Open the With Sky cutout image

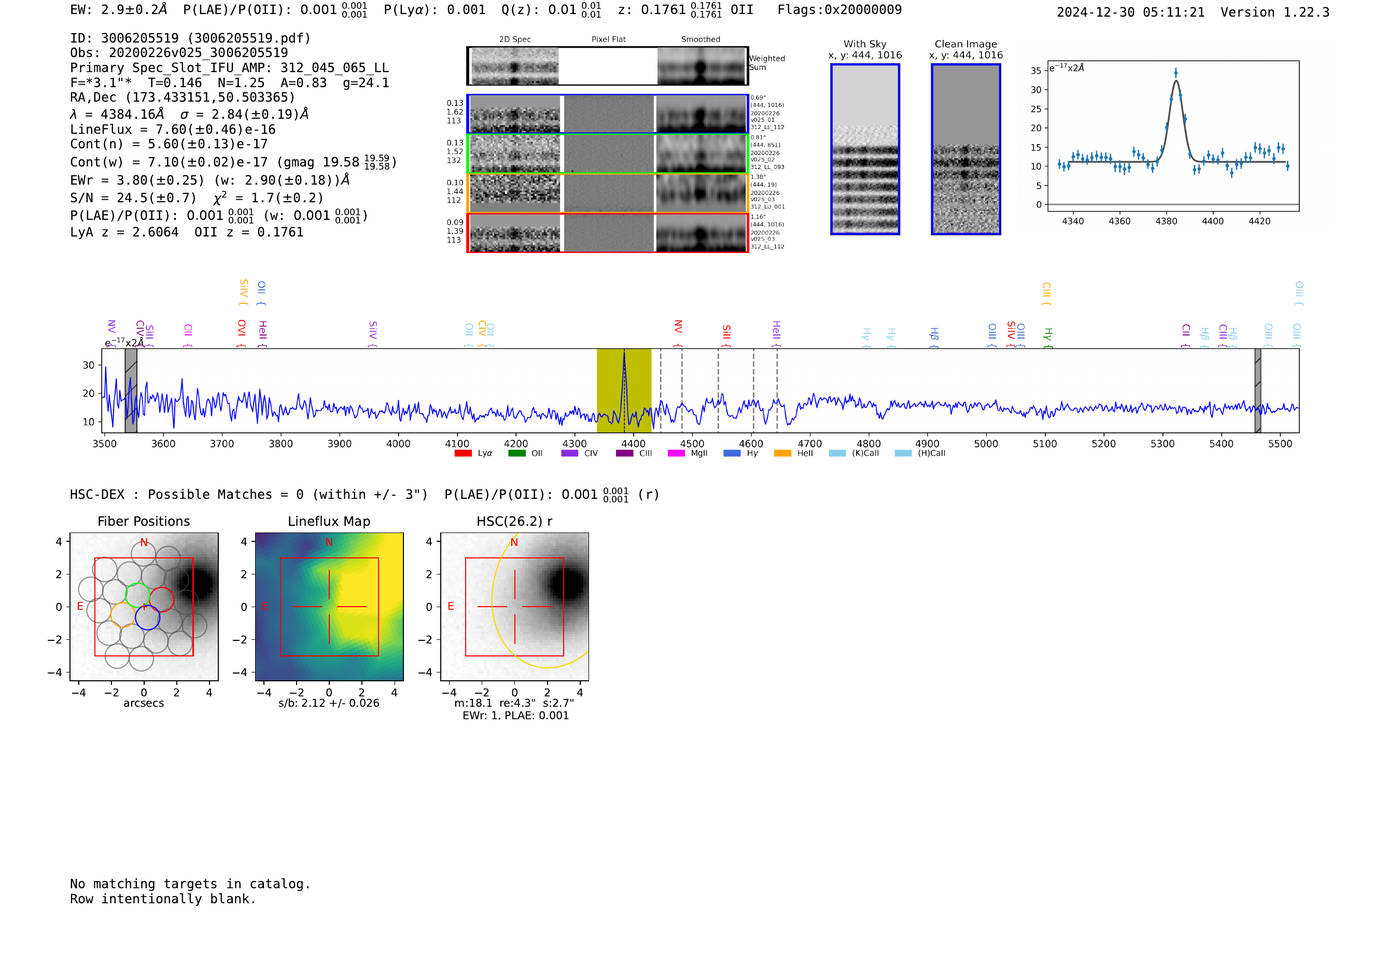point(865,149)
